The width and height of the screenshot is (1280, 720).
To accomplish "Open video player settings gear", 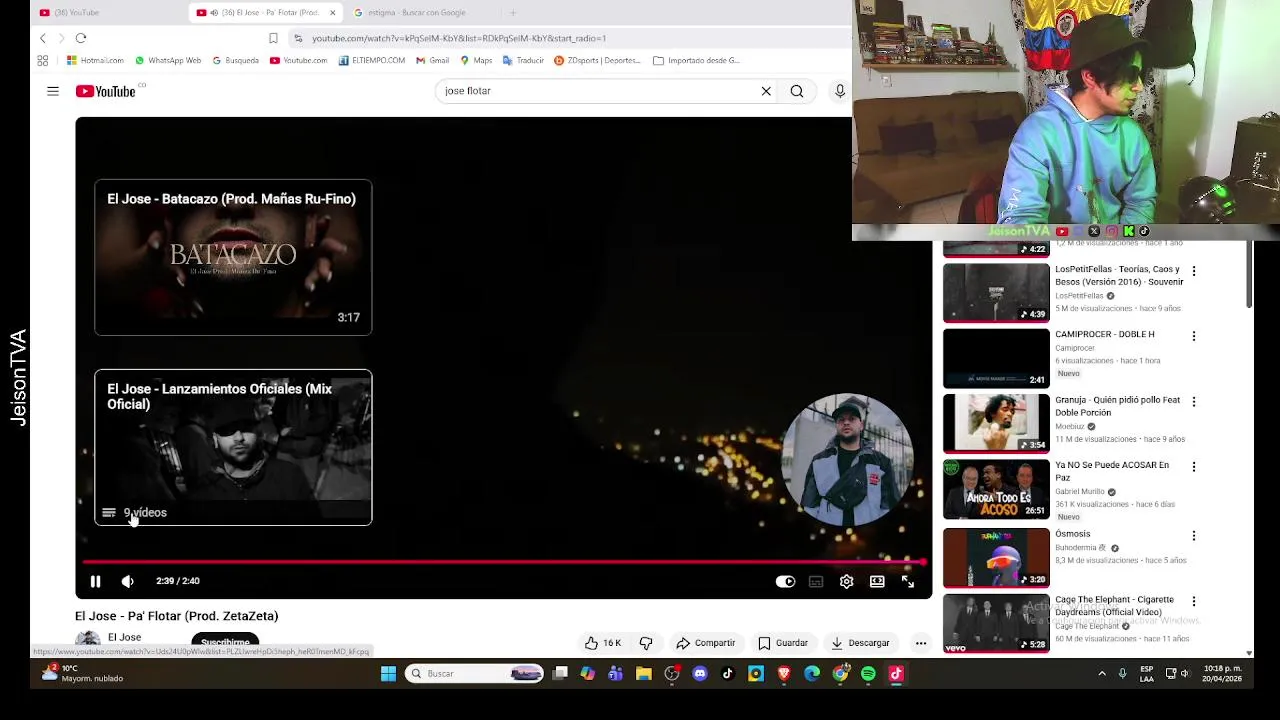I will 846,581.
